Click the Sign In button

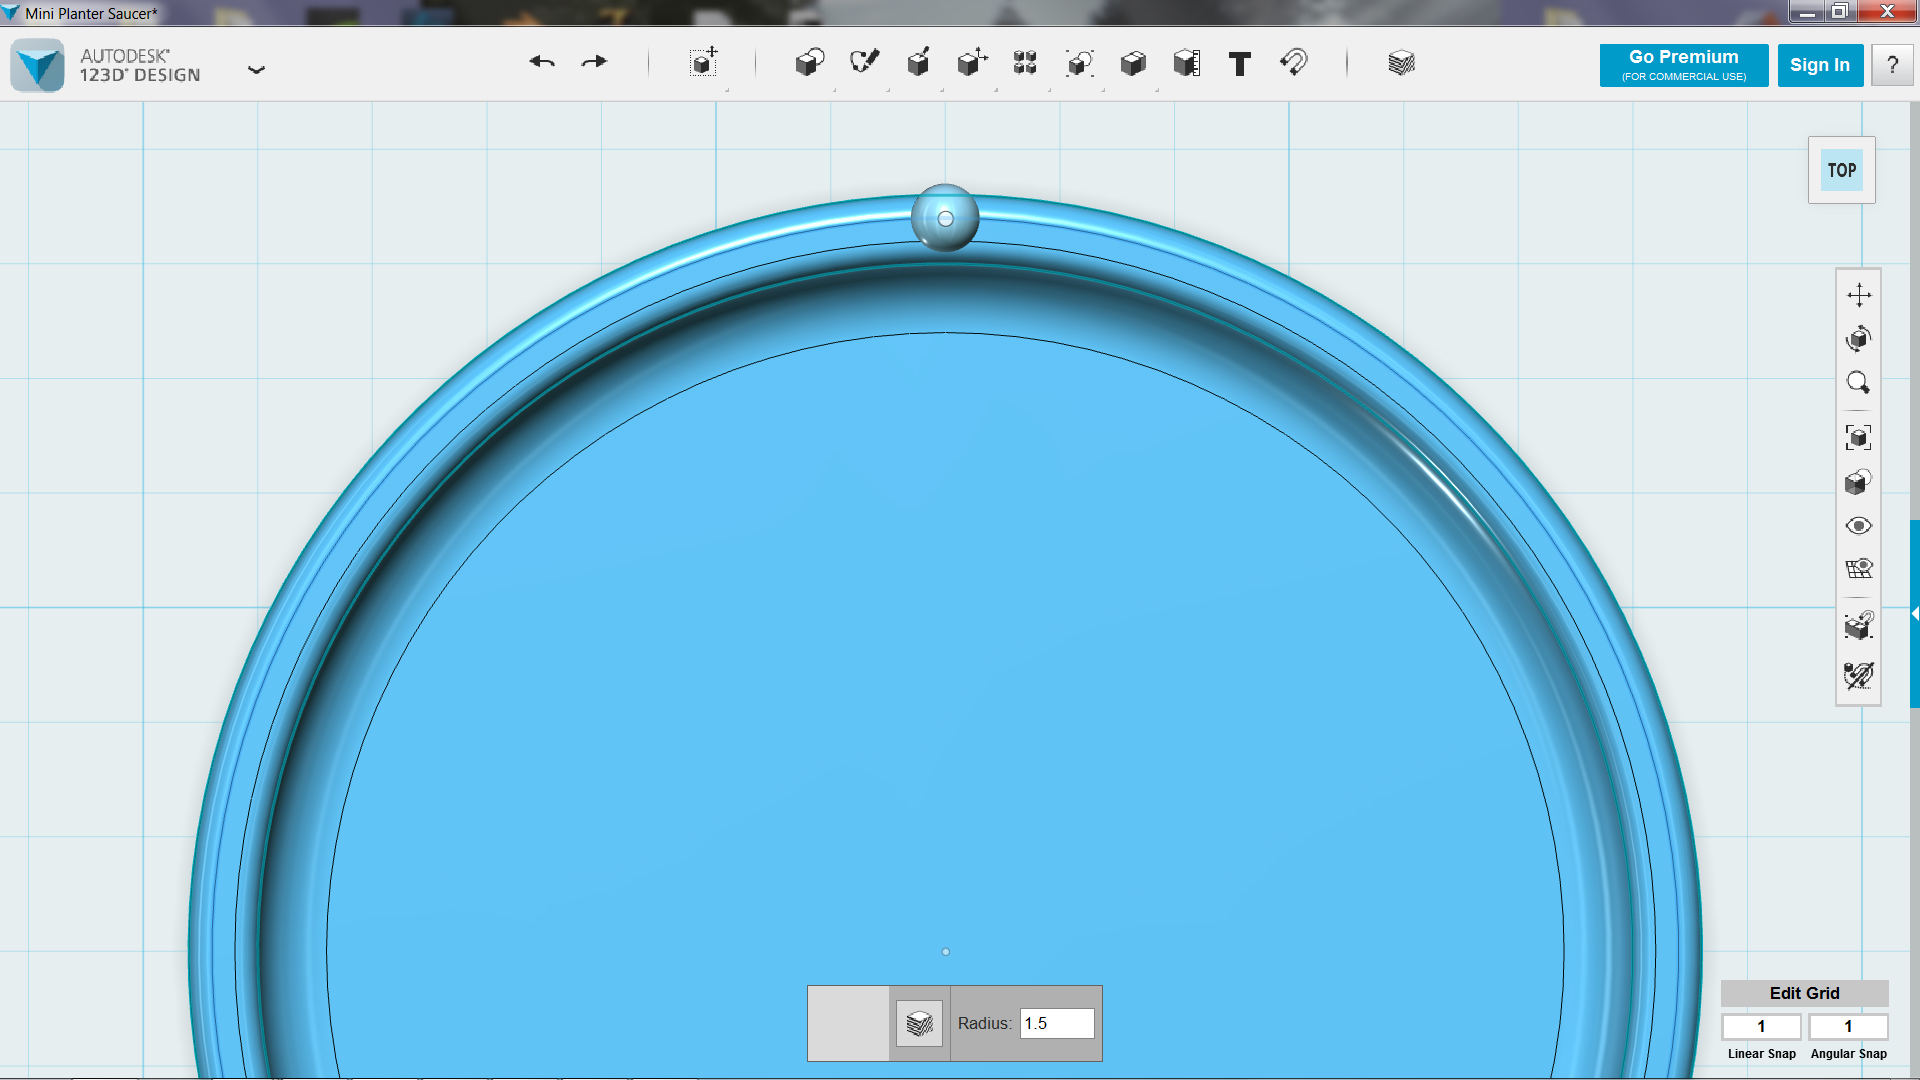[x=1819, y=65]
